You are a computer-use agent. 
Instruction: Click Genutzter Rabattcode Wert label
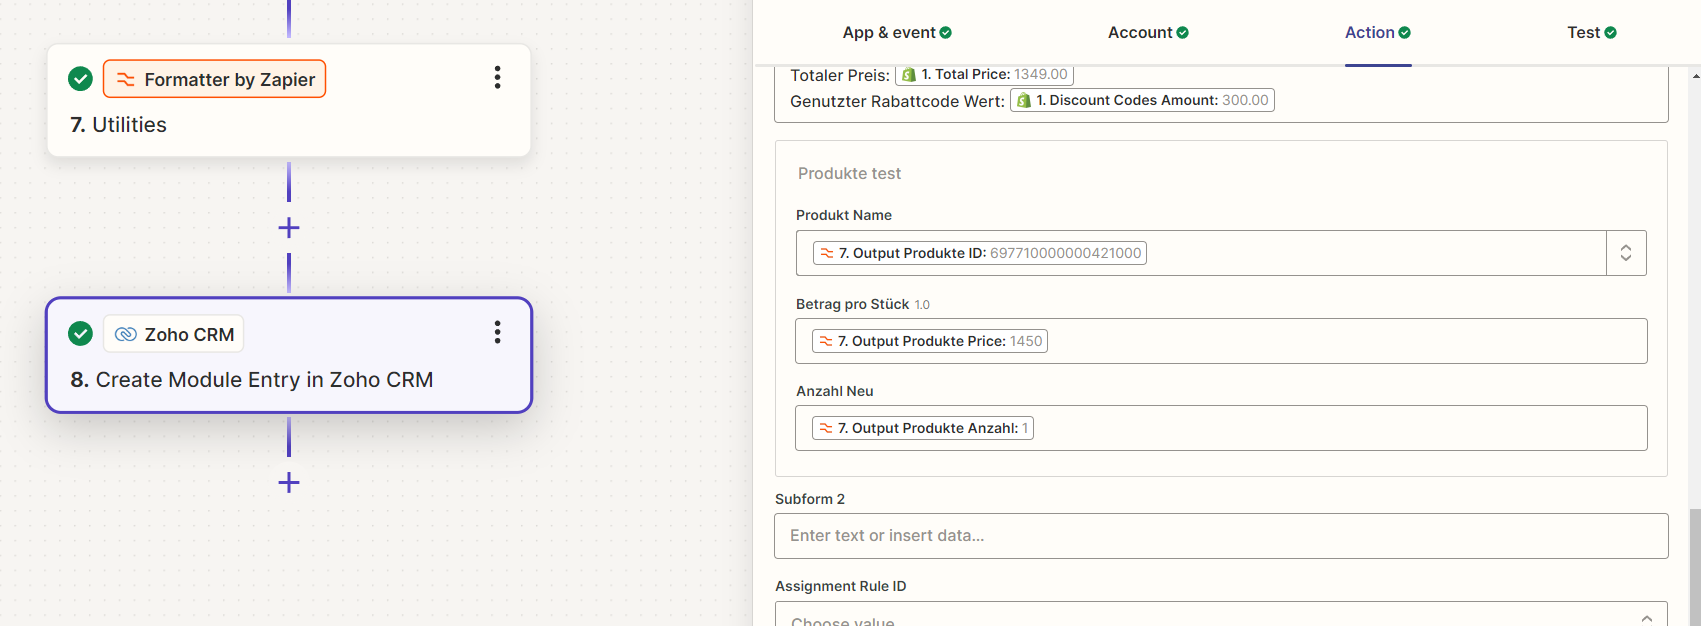(897, 101)
